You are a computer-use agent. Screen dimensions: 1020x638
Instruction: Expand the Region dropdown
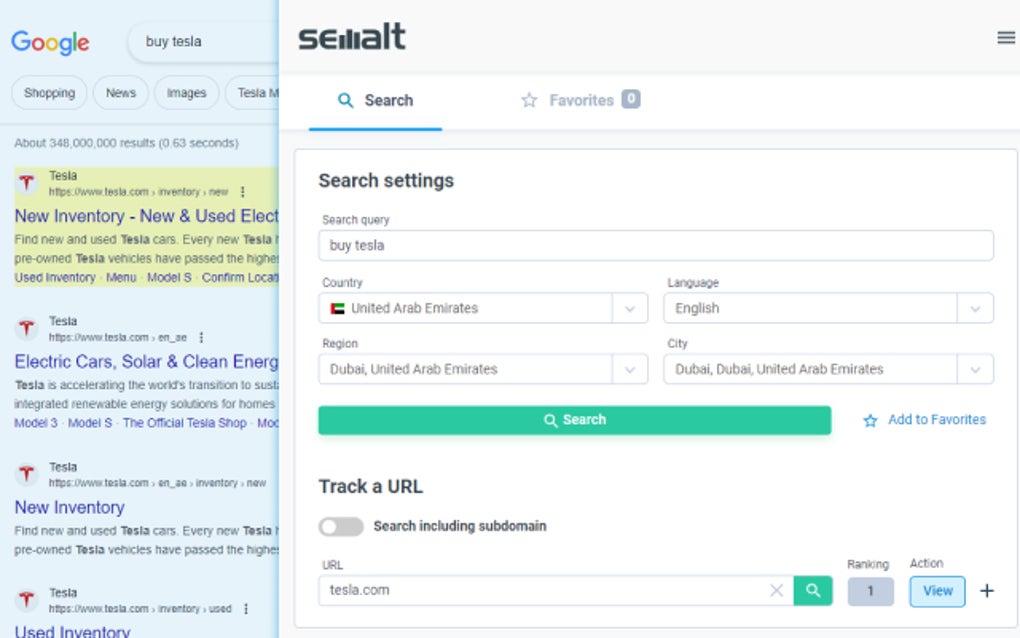click(x=629, y=369)
